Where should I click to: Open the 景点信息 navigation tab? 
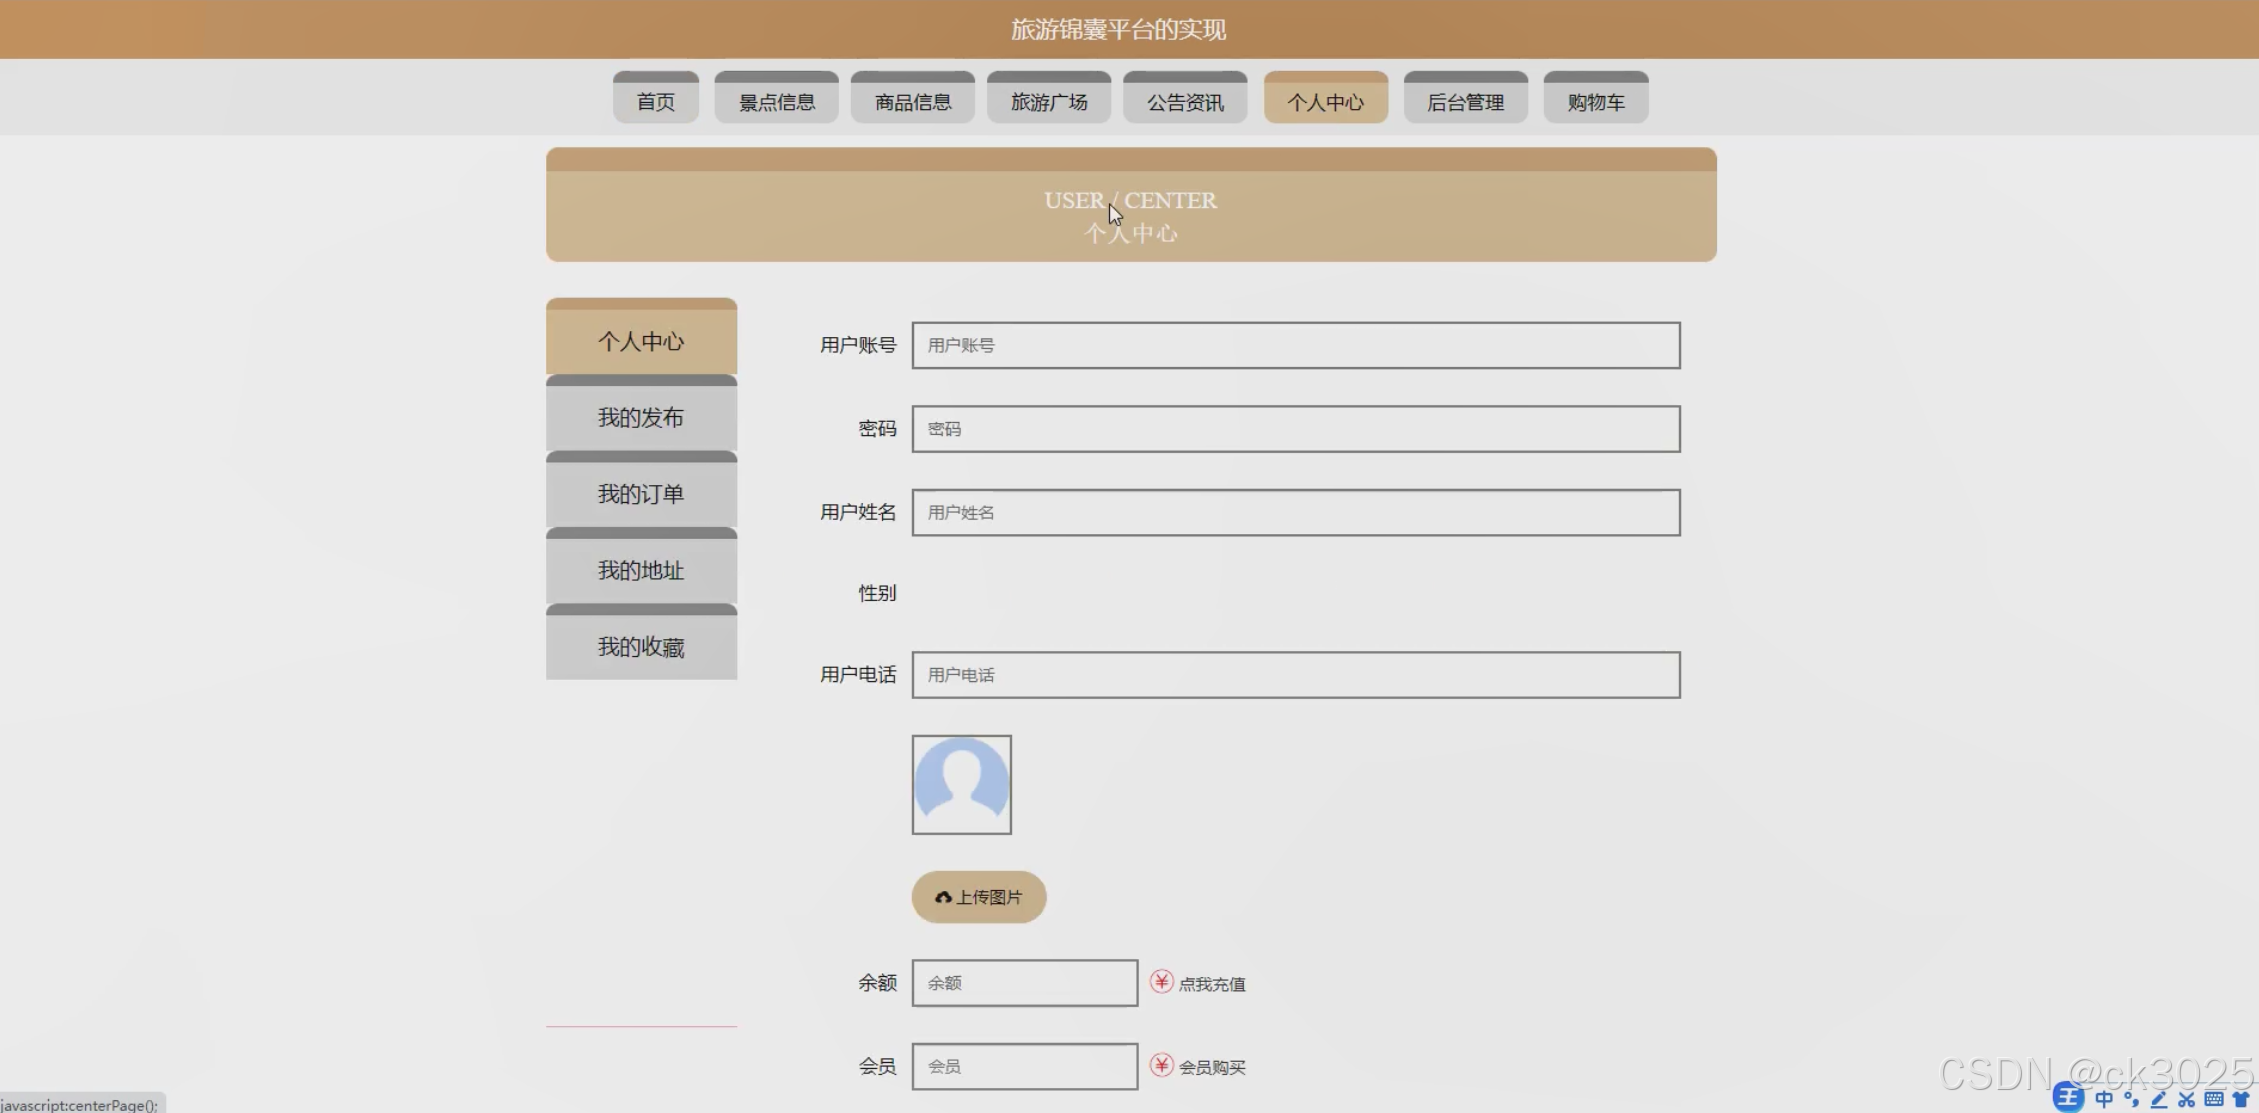coord(776,101)
